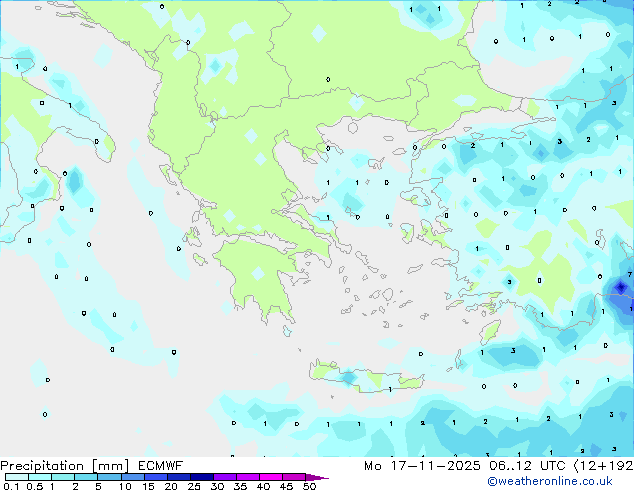
Task: Click the '0.1' legend scale label
Action: pyautogui.click(x=9, y=486)
